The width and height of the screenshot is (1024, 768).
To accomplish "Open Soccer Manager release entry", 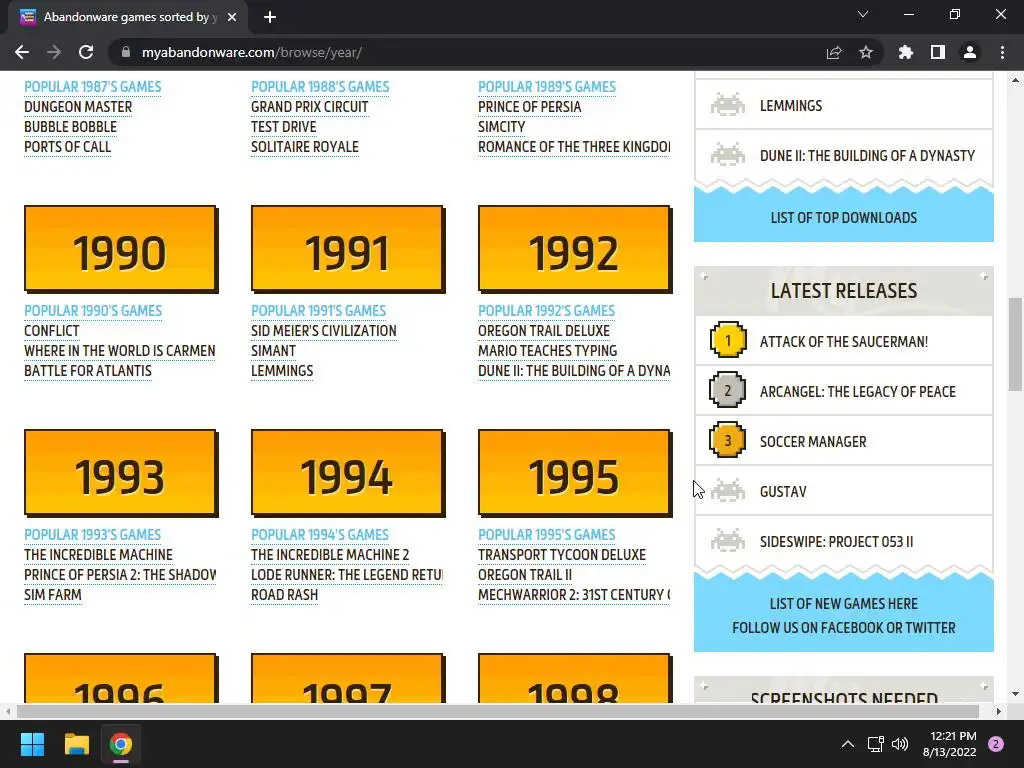I will tap(813, 442).
